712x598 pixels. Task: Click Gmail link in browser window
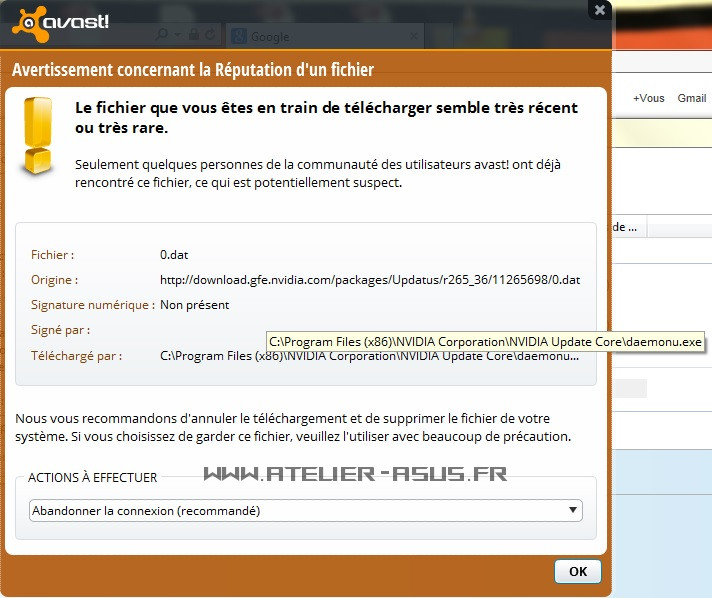point(692,98)
